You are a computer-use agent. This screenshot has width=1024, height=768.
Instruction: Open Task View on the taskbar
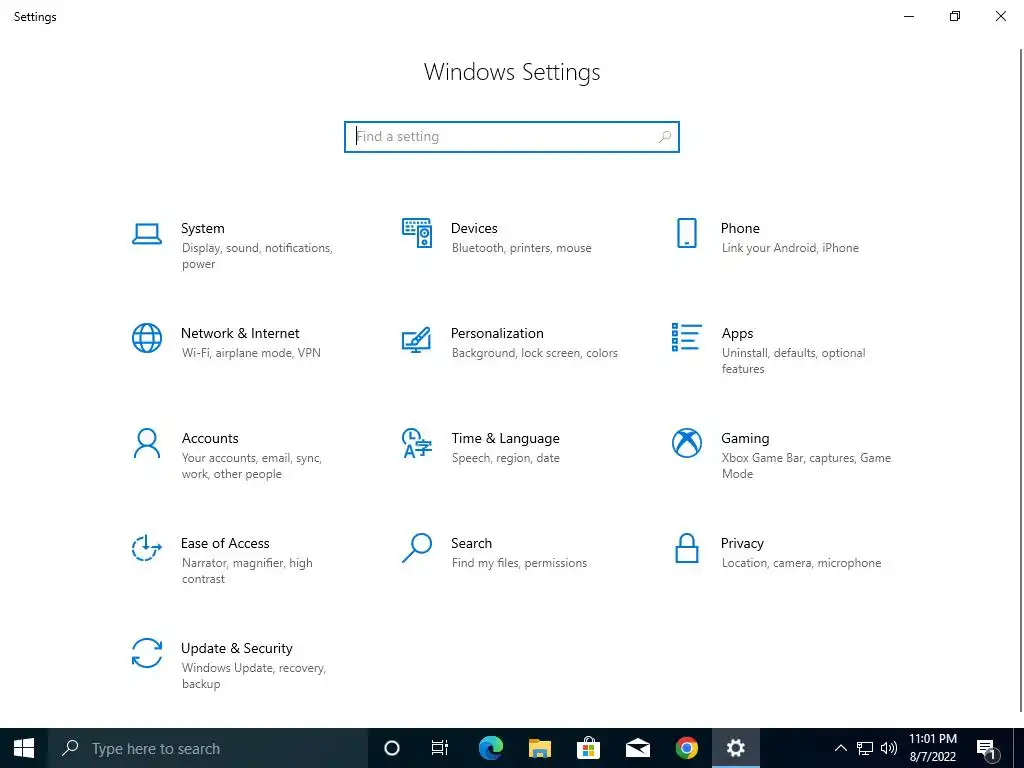point(440,748)
